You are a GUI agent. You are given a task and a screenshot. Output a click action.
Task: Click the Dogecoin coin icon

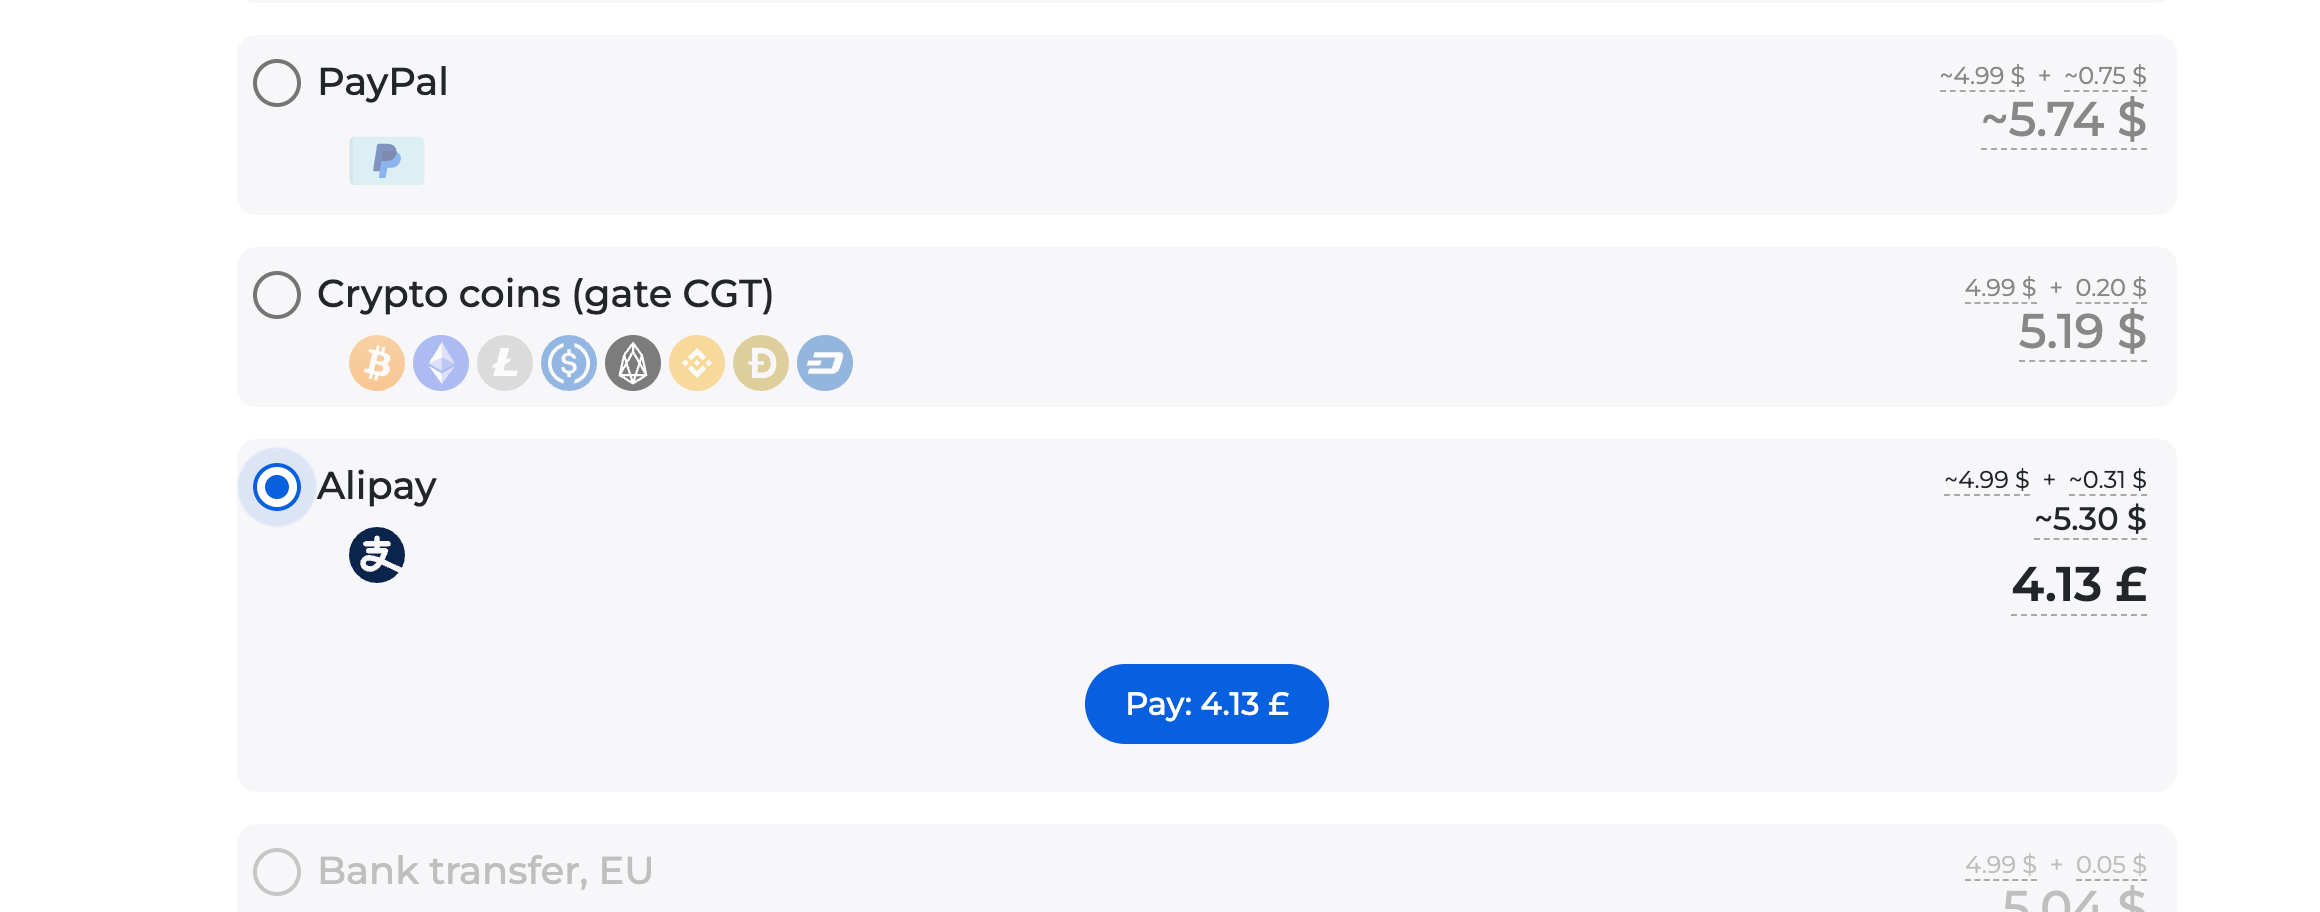[x=761, y=363]
